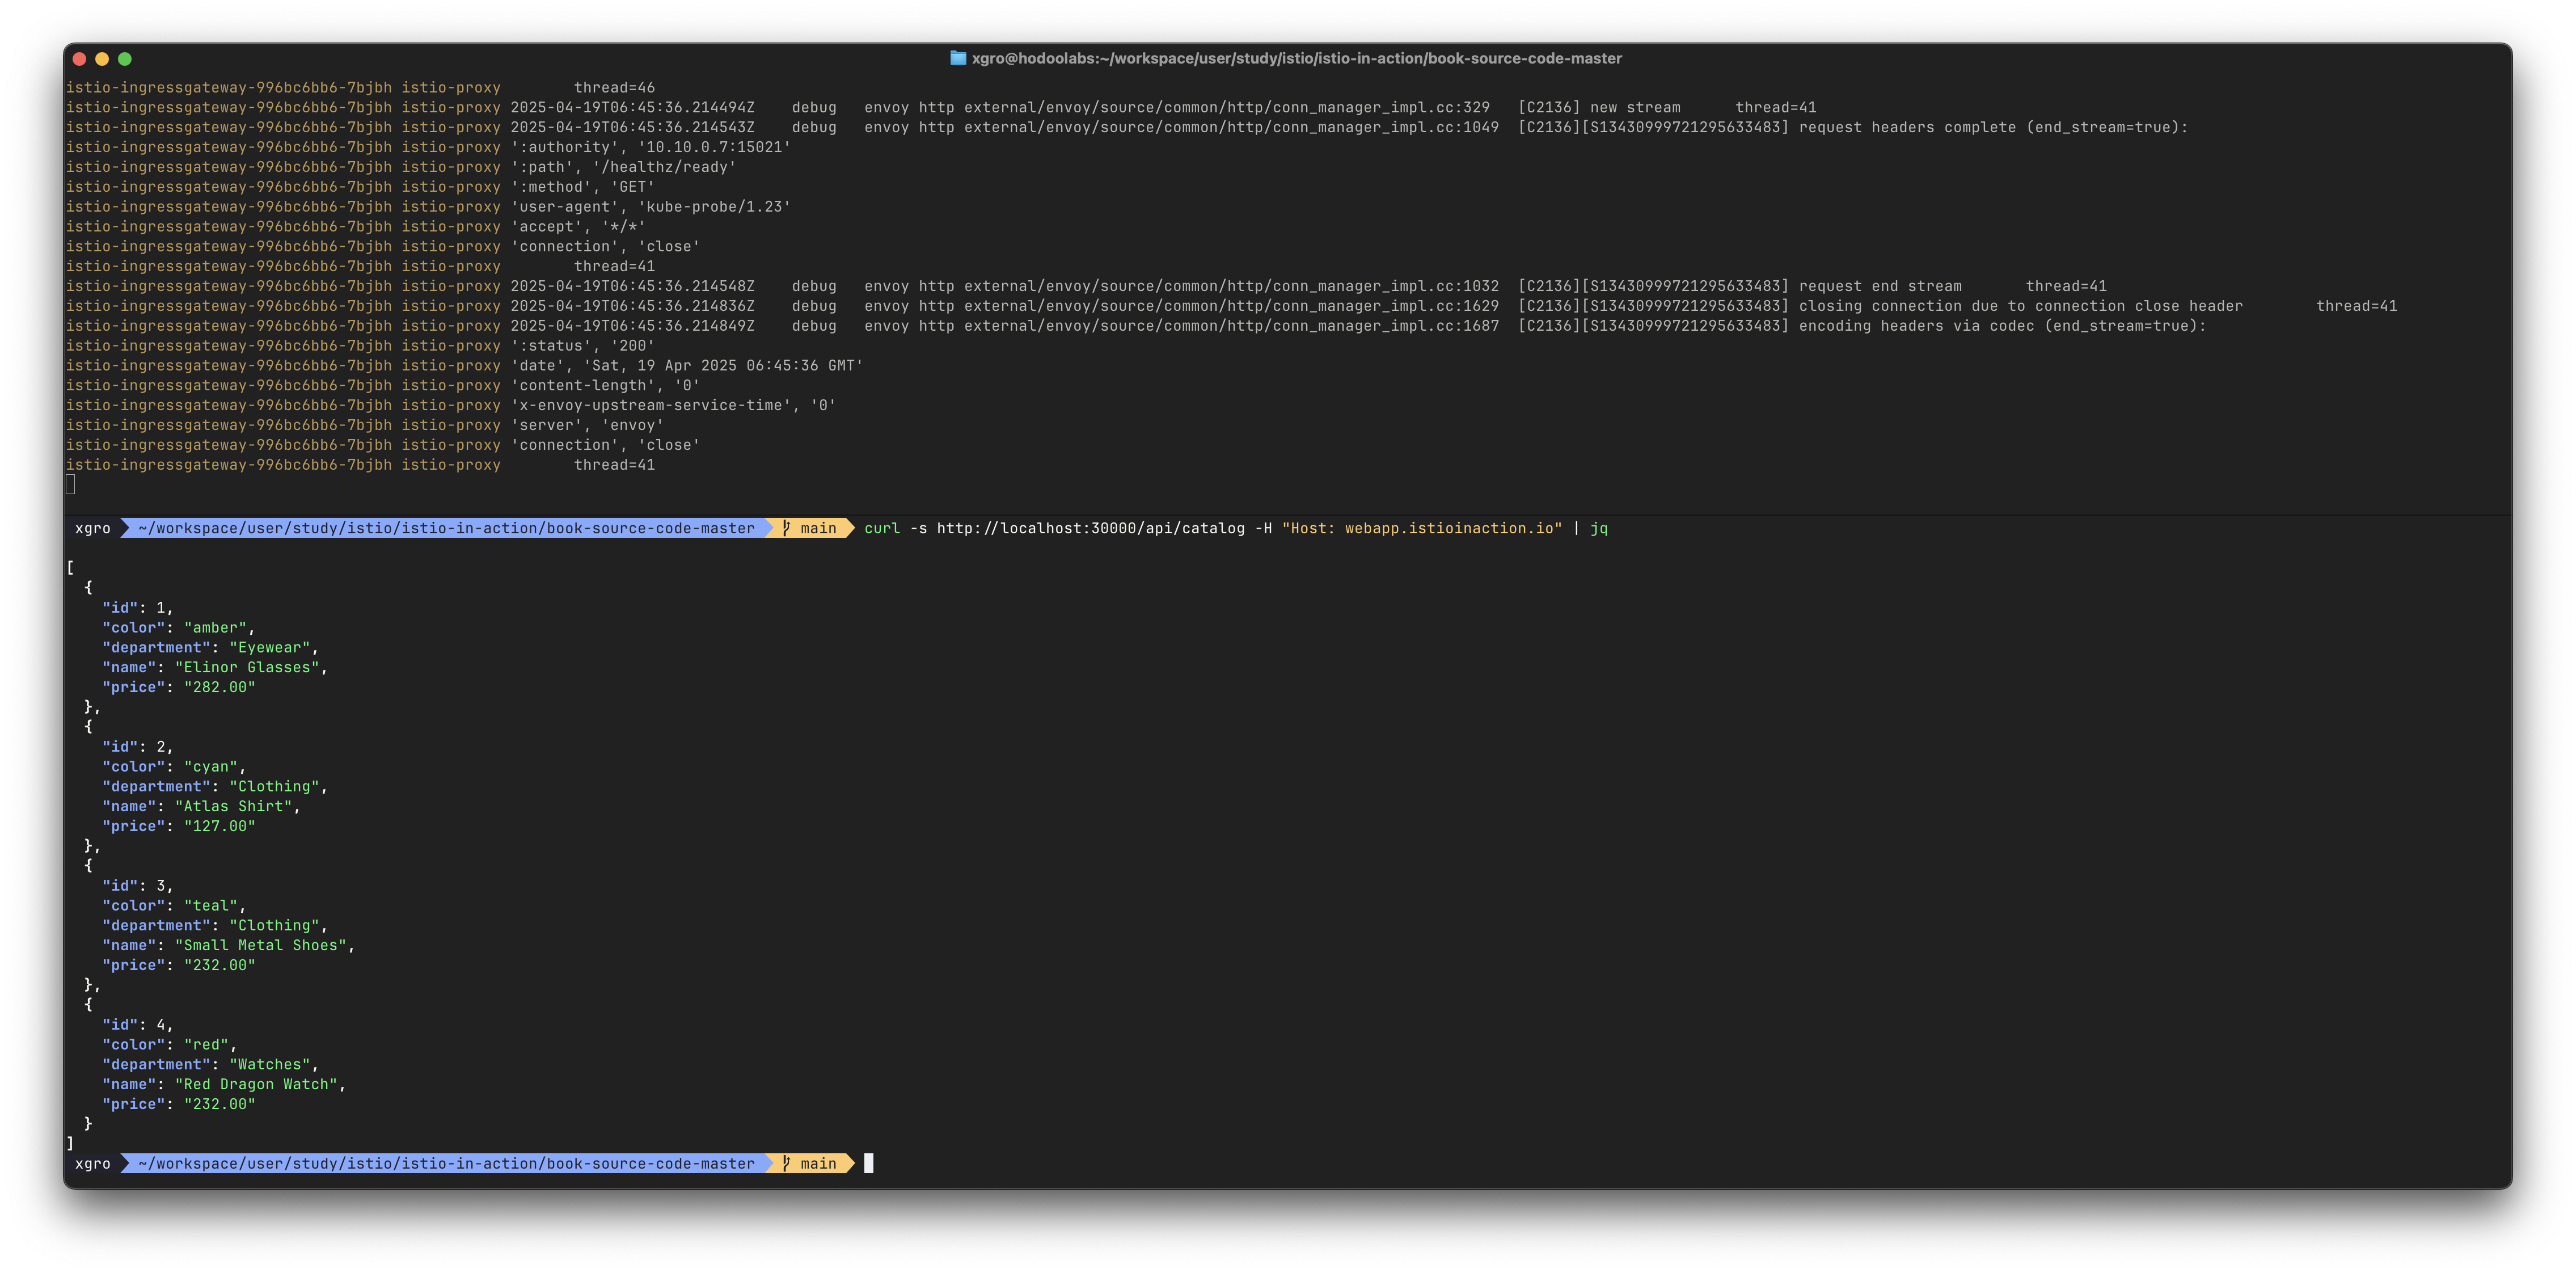Click the 'accept', '*/*' log text
The image size is (2576, 1273).
(578, 227)
